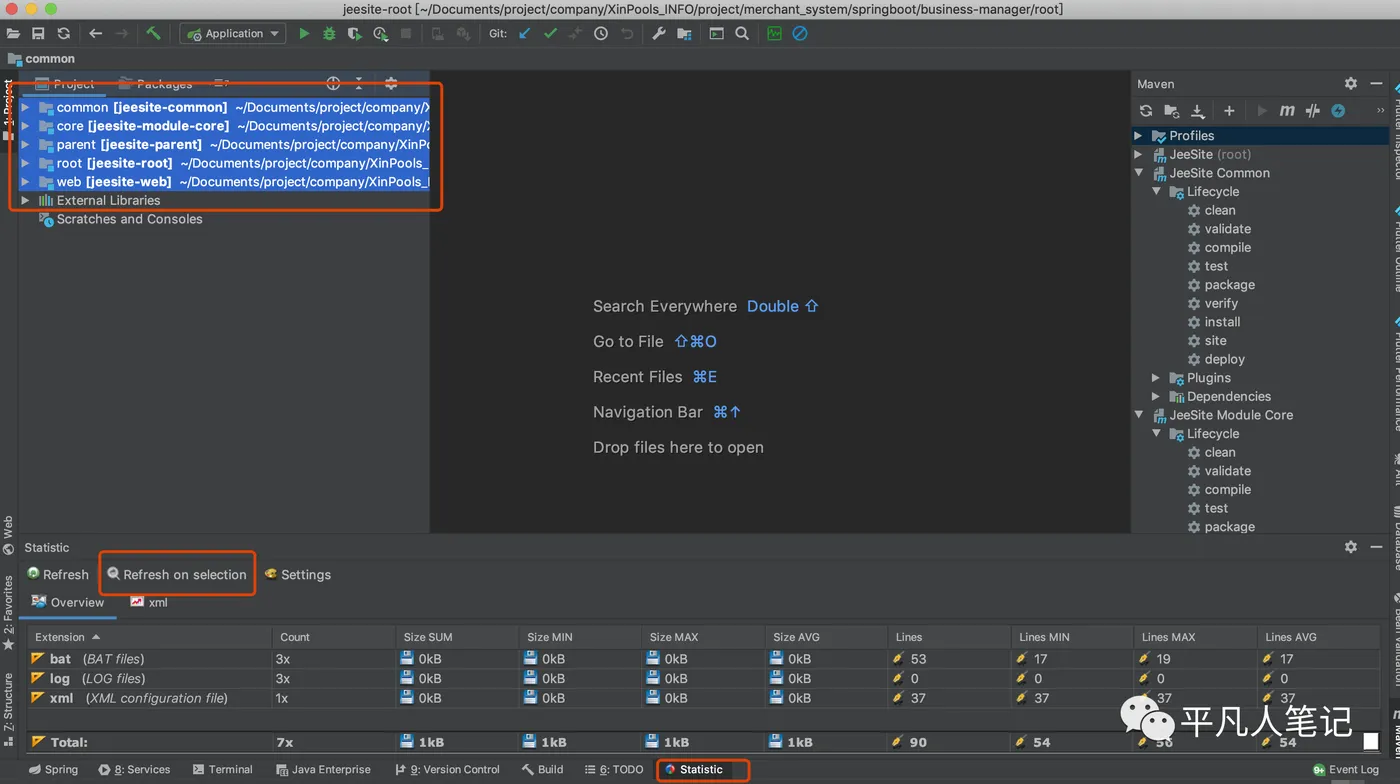Open the Application run configuration dropdown
The height and width of the screenshot is (784, 1400).
coord(233,34)
